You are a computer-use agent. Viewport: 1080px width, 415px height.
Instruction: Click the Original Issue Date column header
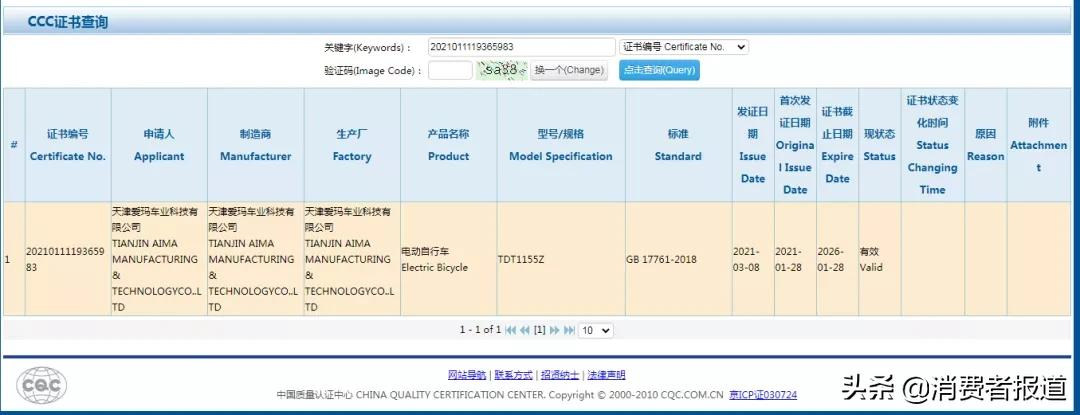point(795,145)
